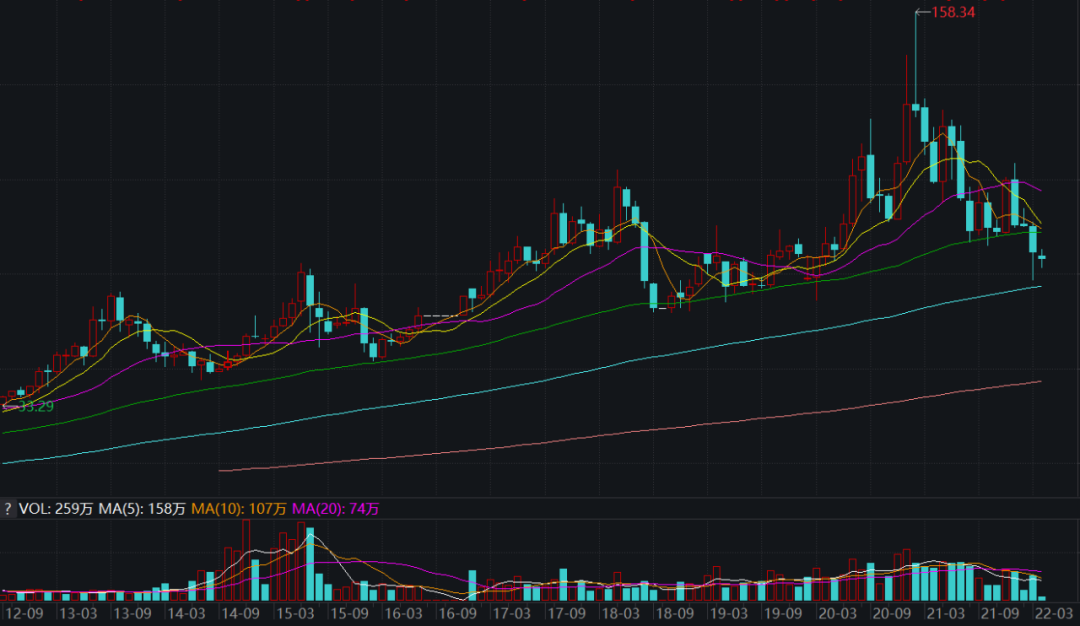Select the VOL: 259万 volume readout

click(x=56, y=509)
